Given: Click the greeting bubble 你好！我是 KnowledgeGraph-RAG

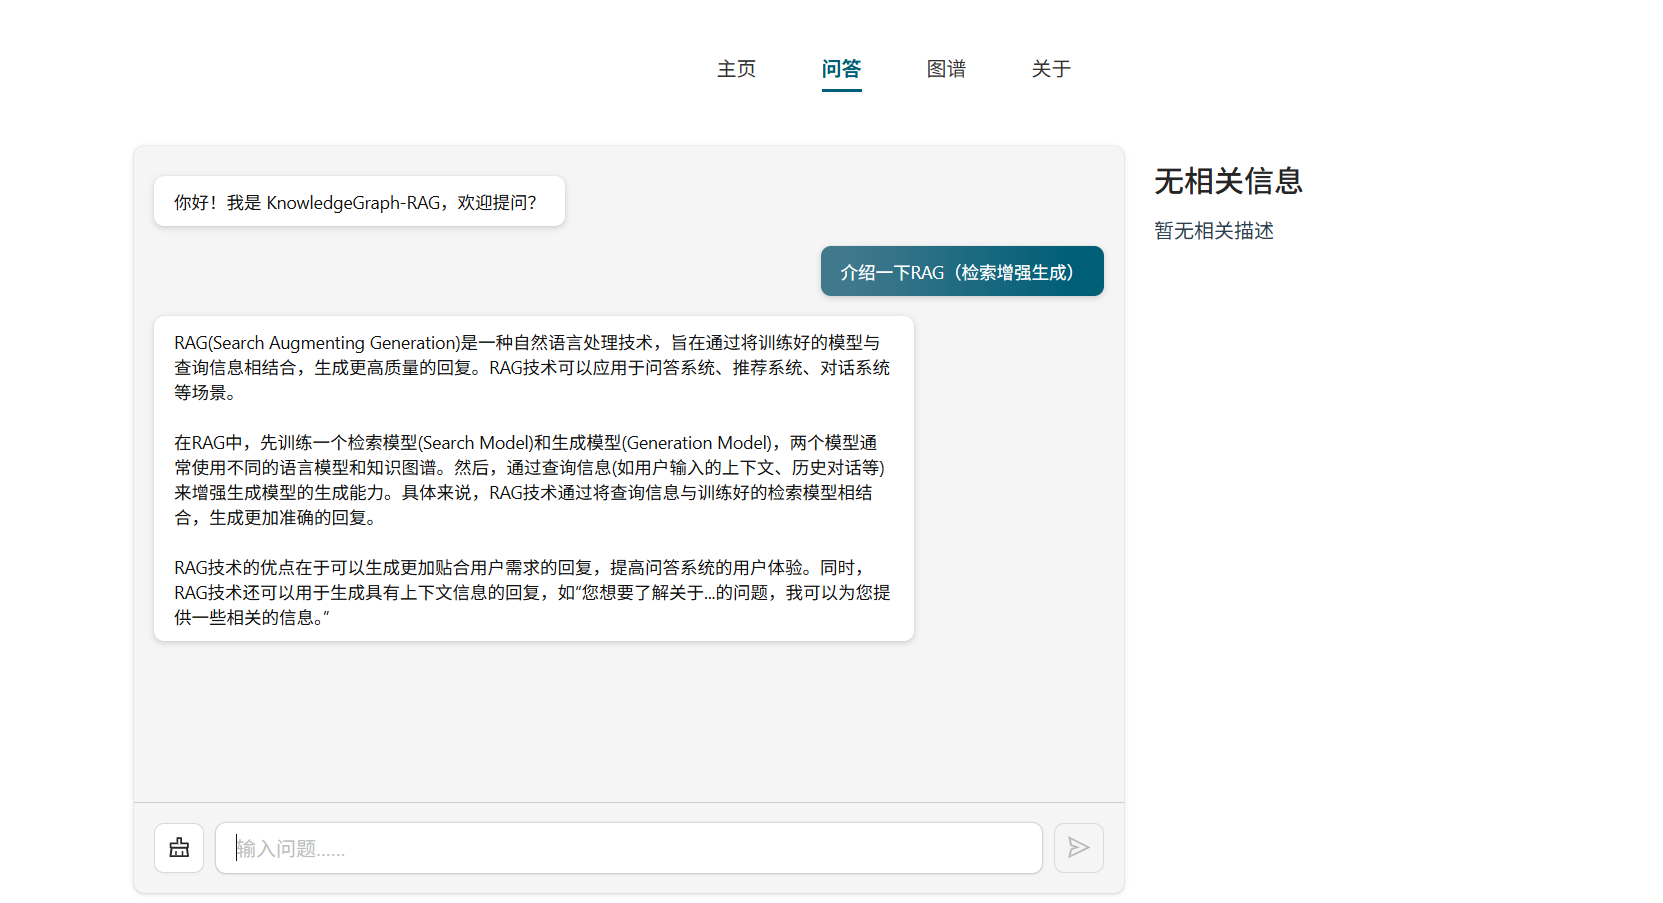Looking at the screenshot, I should click(359, 201).
